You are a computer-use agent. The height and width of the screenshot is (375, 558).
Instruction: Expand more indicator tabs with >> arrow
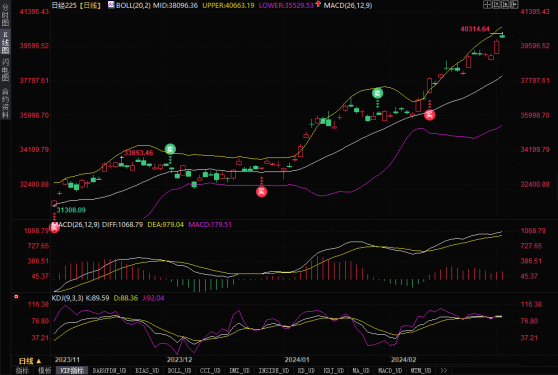443,371
